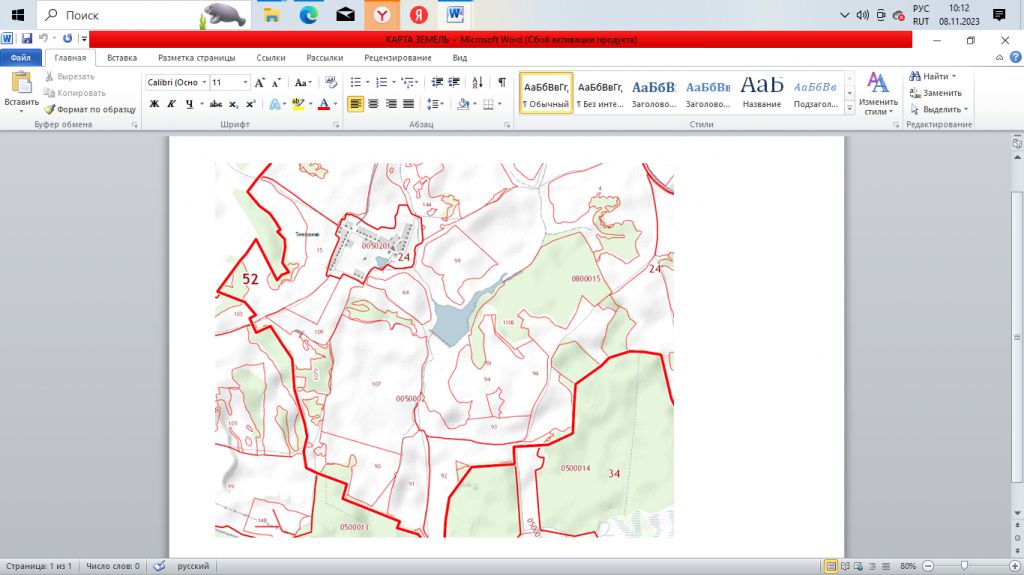Image resolution: width=1024 pixels, height=575 pixels.
Task: Click the русский language indicator
Action: point(193,566)
